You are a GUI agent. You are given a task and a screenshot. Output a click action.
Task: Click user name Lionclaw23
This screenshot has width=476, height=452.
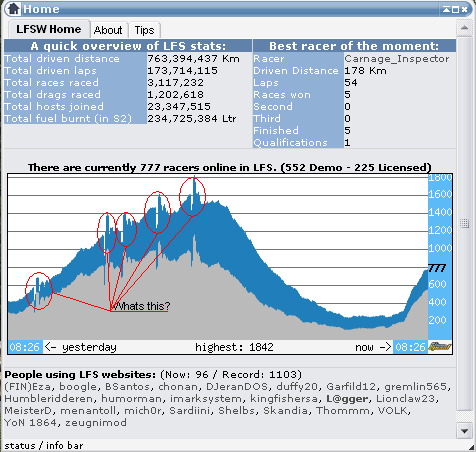pyautogui.click(x=406, y=399)
